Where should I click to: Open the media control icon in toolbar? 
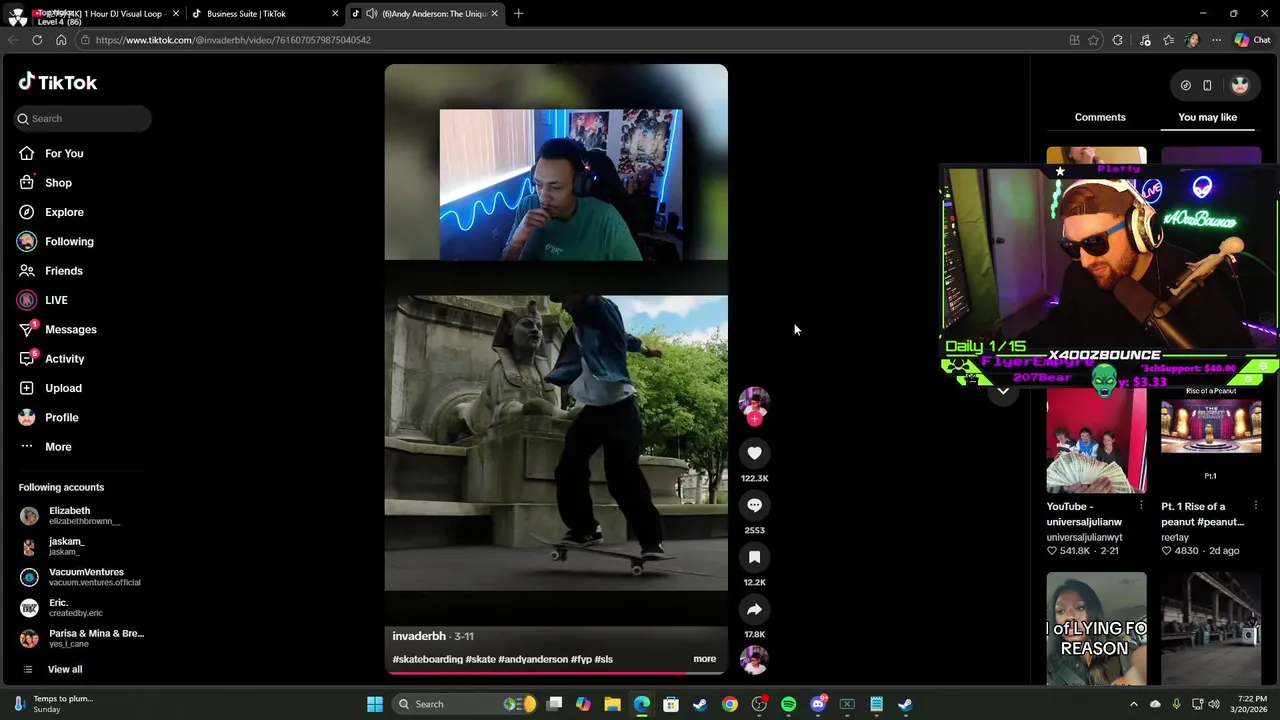1144,40
